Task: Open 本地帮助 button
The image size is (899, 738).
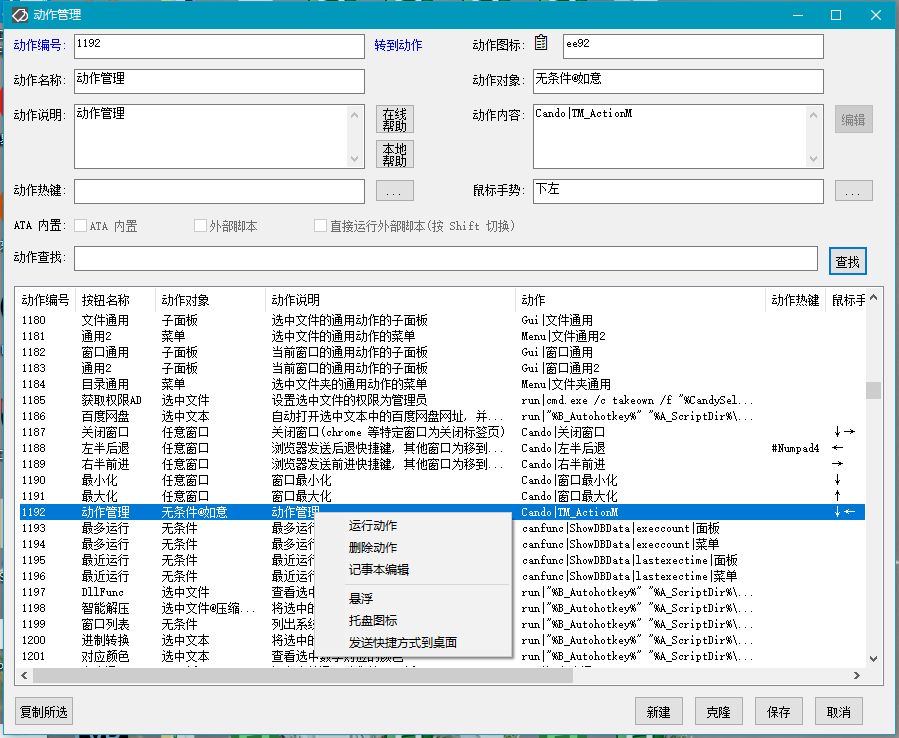Action: (394, 155)
